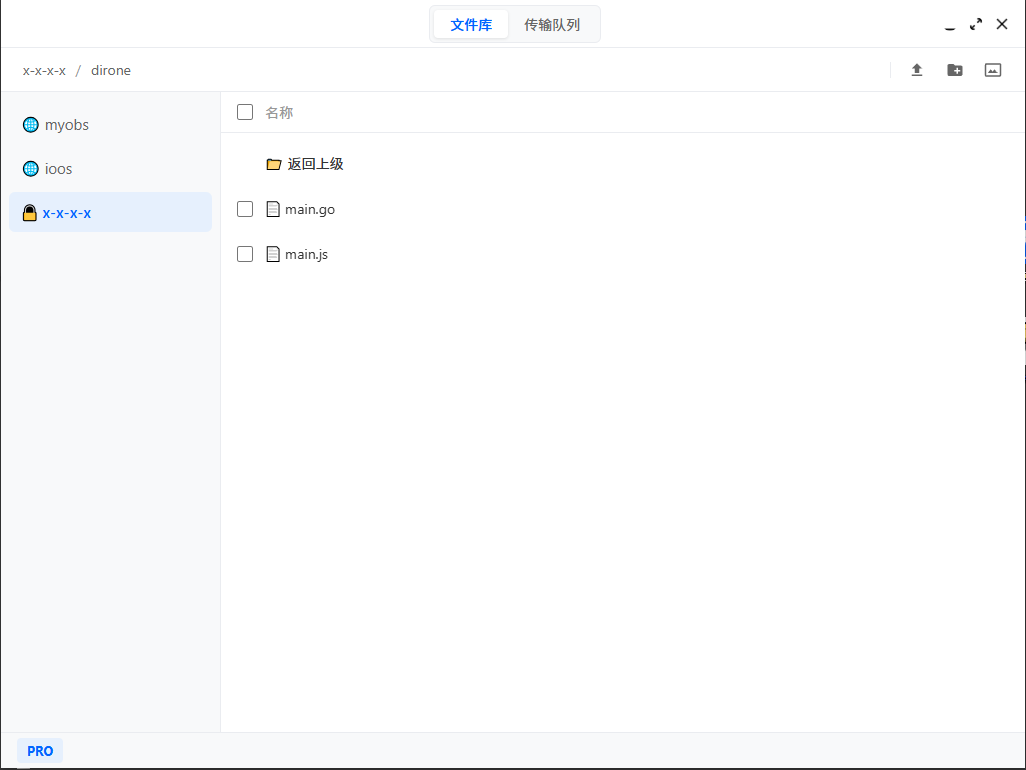Click the main.go file icon
1026x770 pixels.
(273, 209)
